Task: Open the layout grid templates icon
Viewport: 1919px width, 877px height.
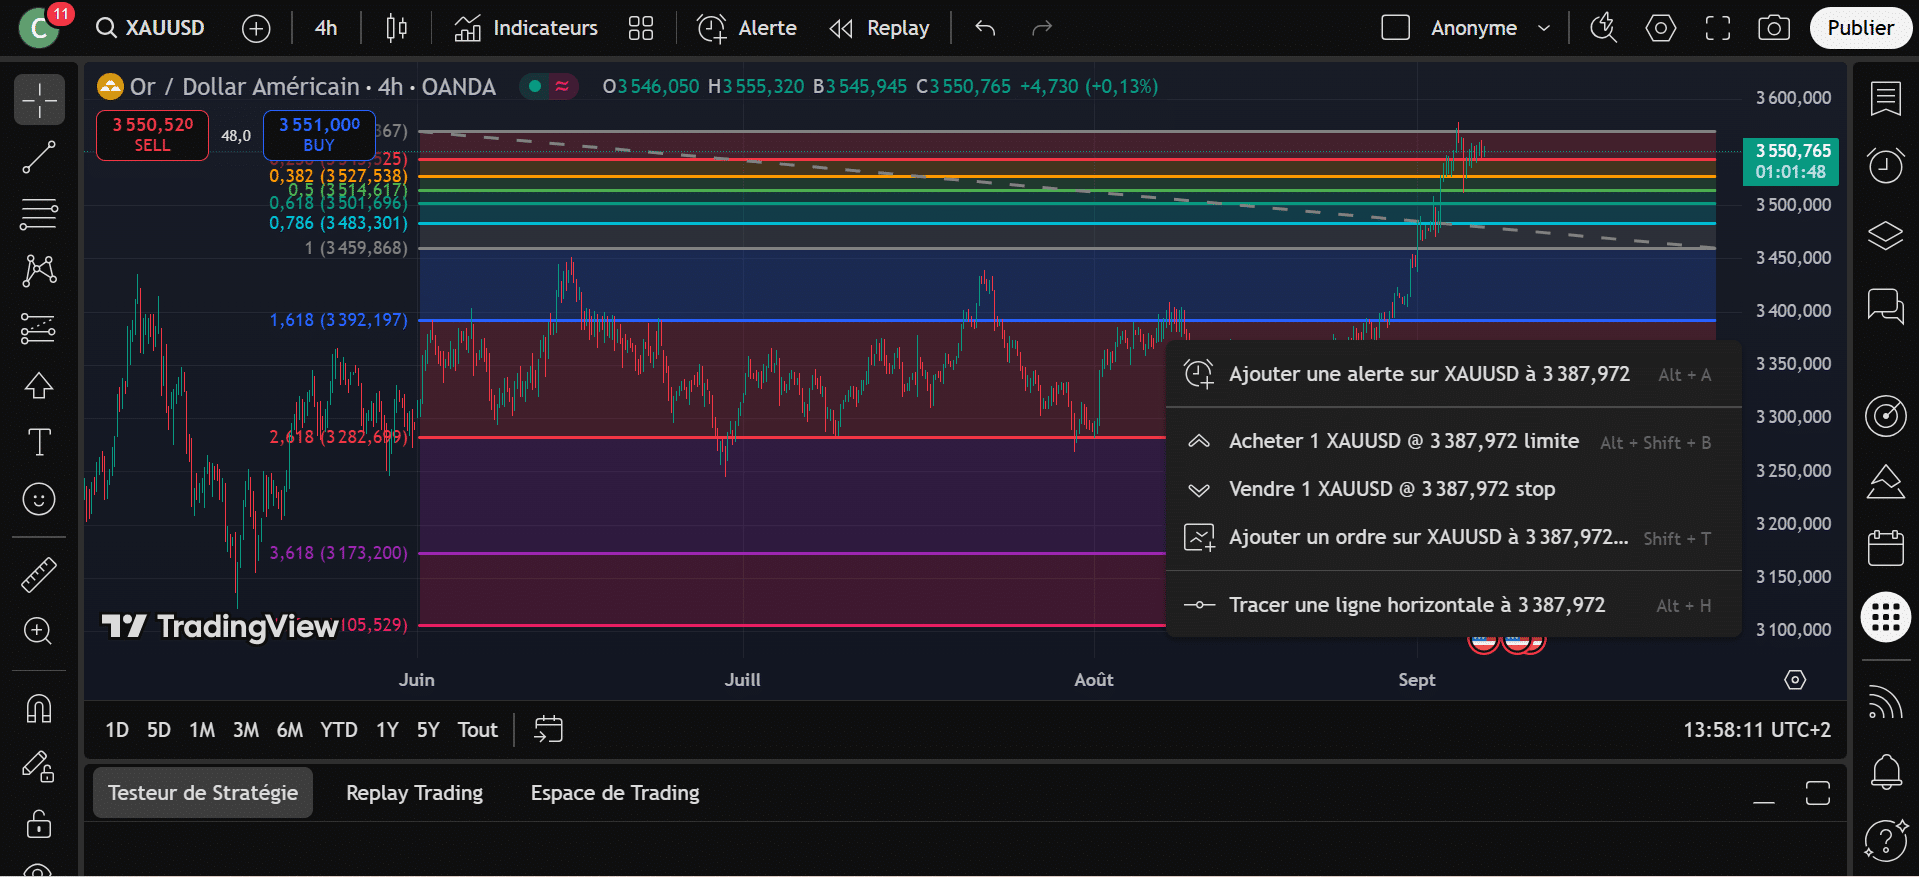Action: 640,28
